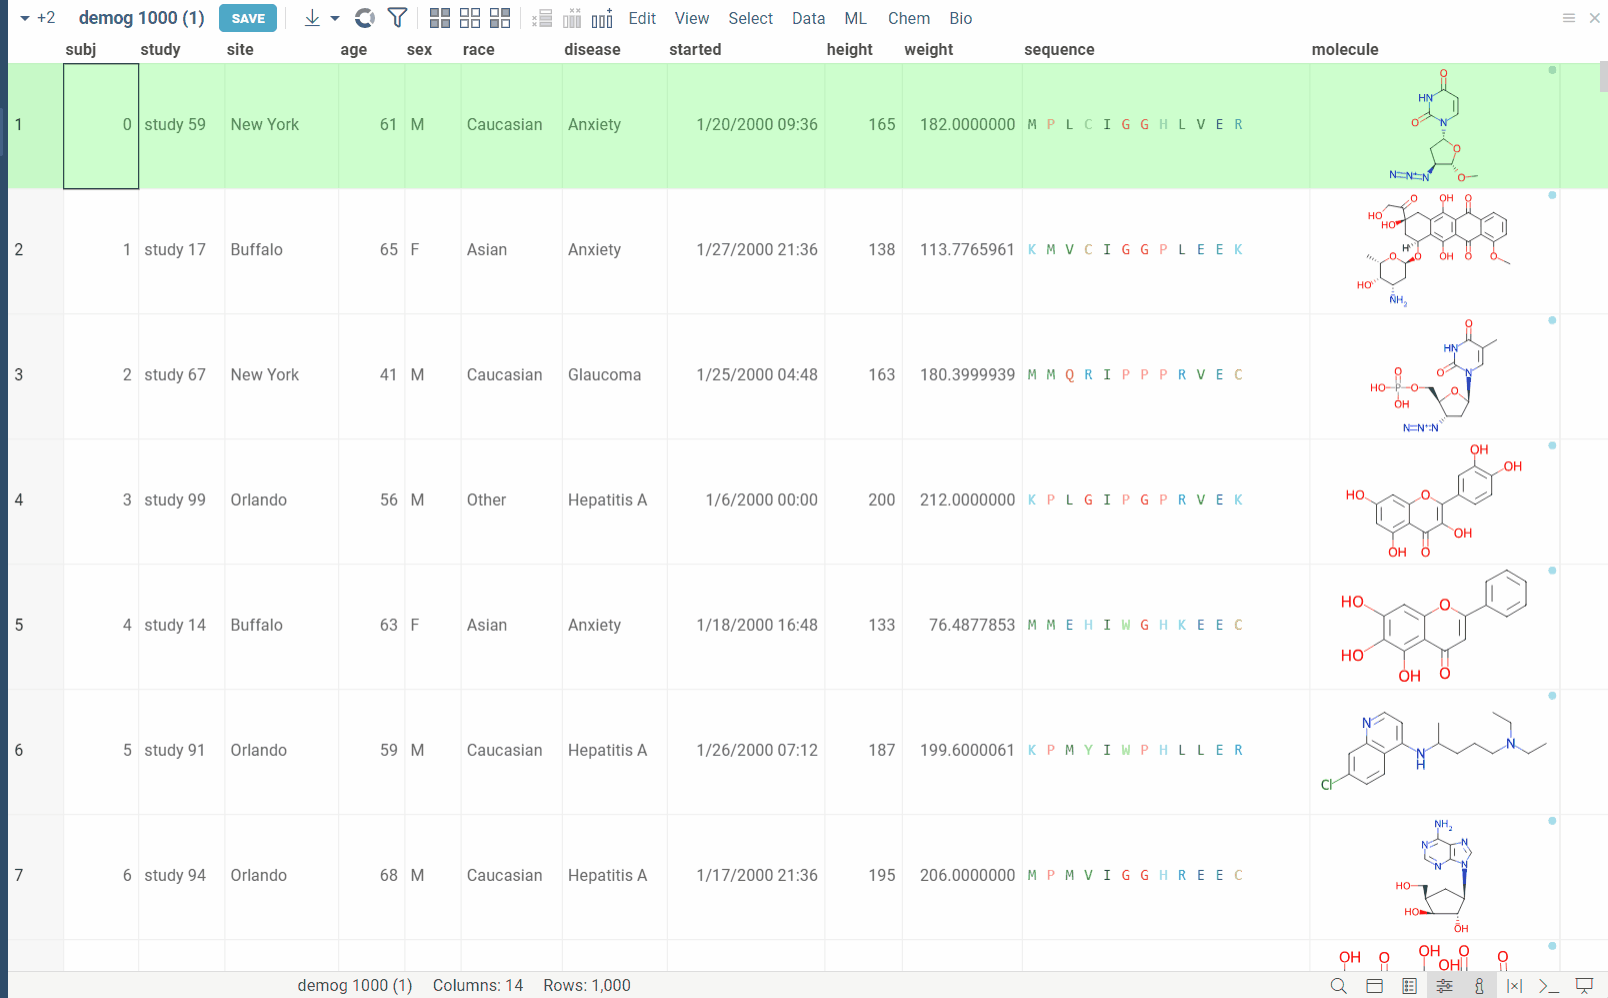Select the weight cell showing 212.0000000

966,500
